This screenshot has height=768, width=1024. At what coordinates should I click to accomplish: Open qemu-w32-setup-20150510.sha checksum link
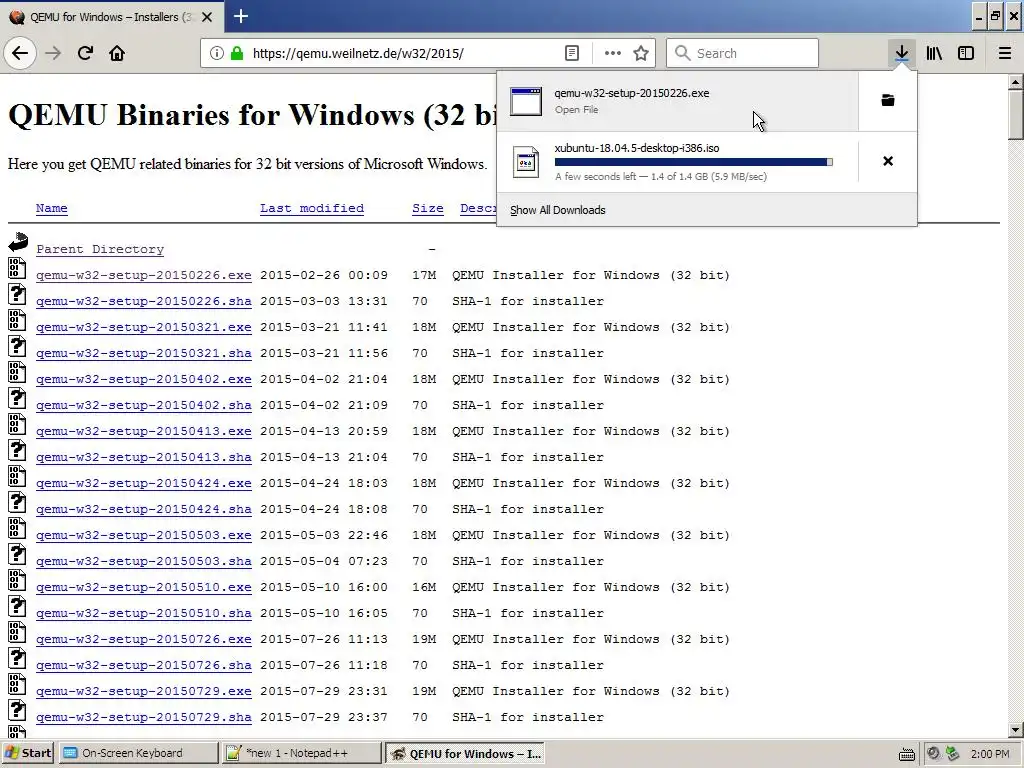pyautogui.click(x=144, y=613)
